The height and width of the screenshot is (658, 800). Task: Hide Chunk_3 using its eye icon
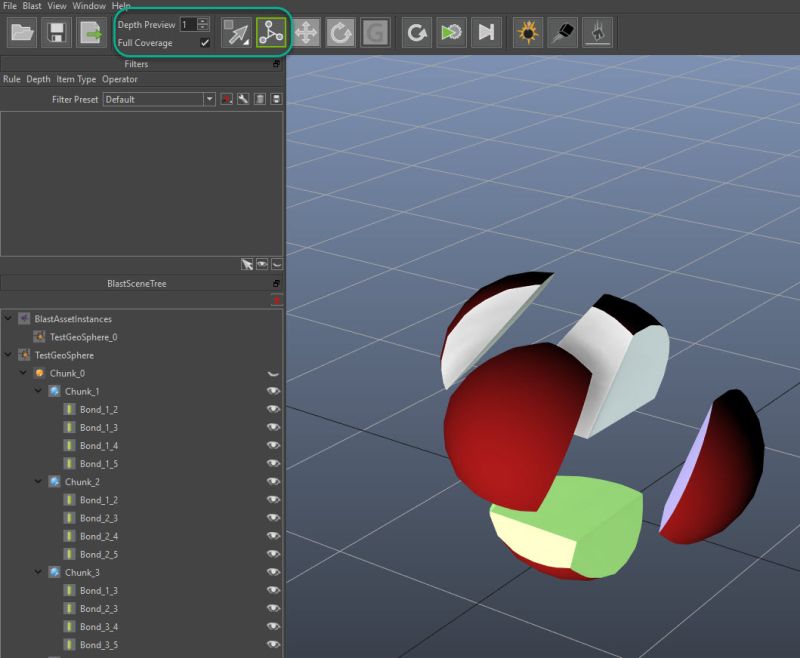pyautogui.click(x=273, y=572)
